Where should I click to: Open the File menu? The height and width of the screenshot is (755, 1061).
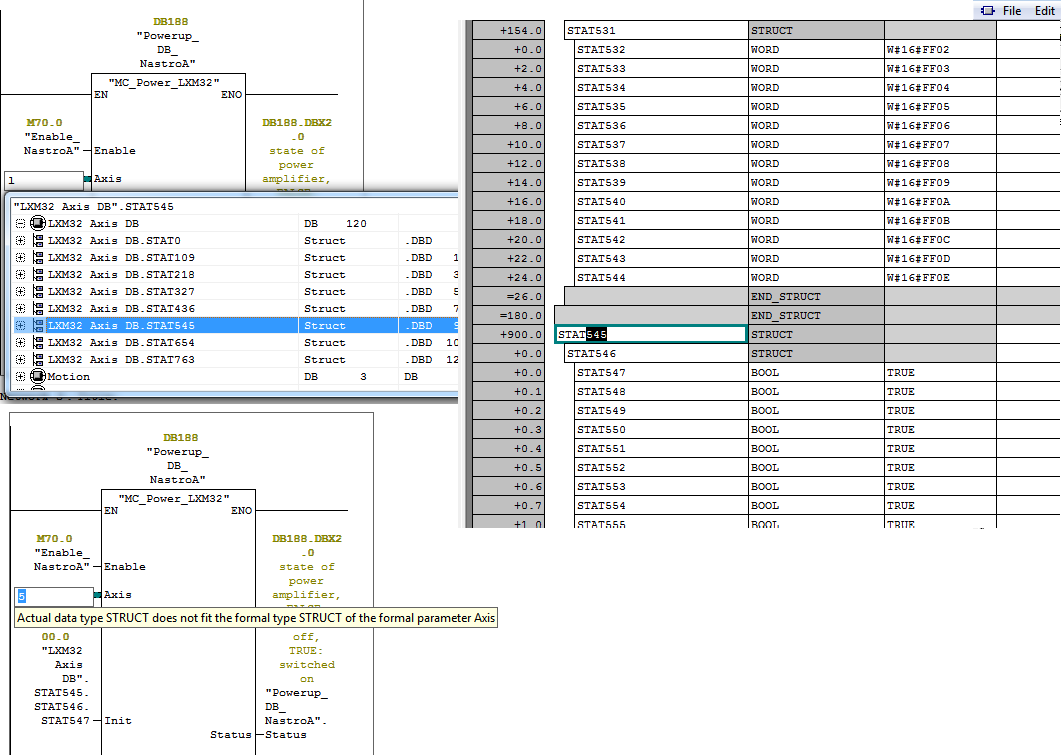pos(1012,10)
